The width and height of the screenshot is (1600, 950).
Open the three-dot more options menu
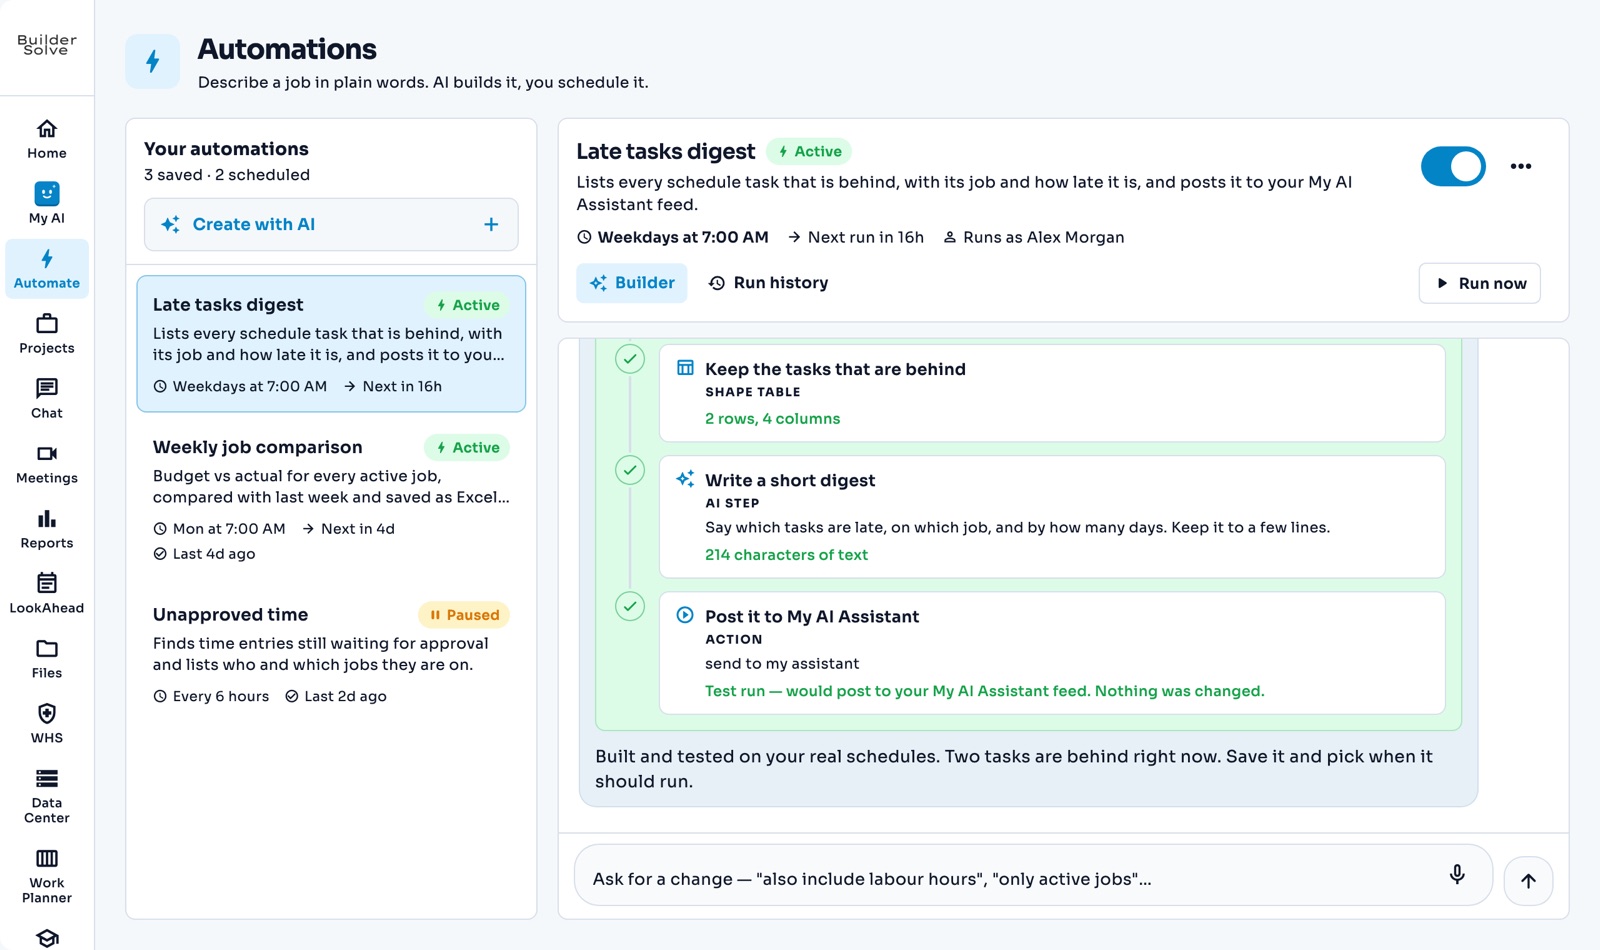pos(1521,166)
